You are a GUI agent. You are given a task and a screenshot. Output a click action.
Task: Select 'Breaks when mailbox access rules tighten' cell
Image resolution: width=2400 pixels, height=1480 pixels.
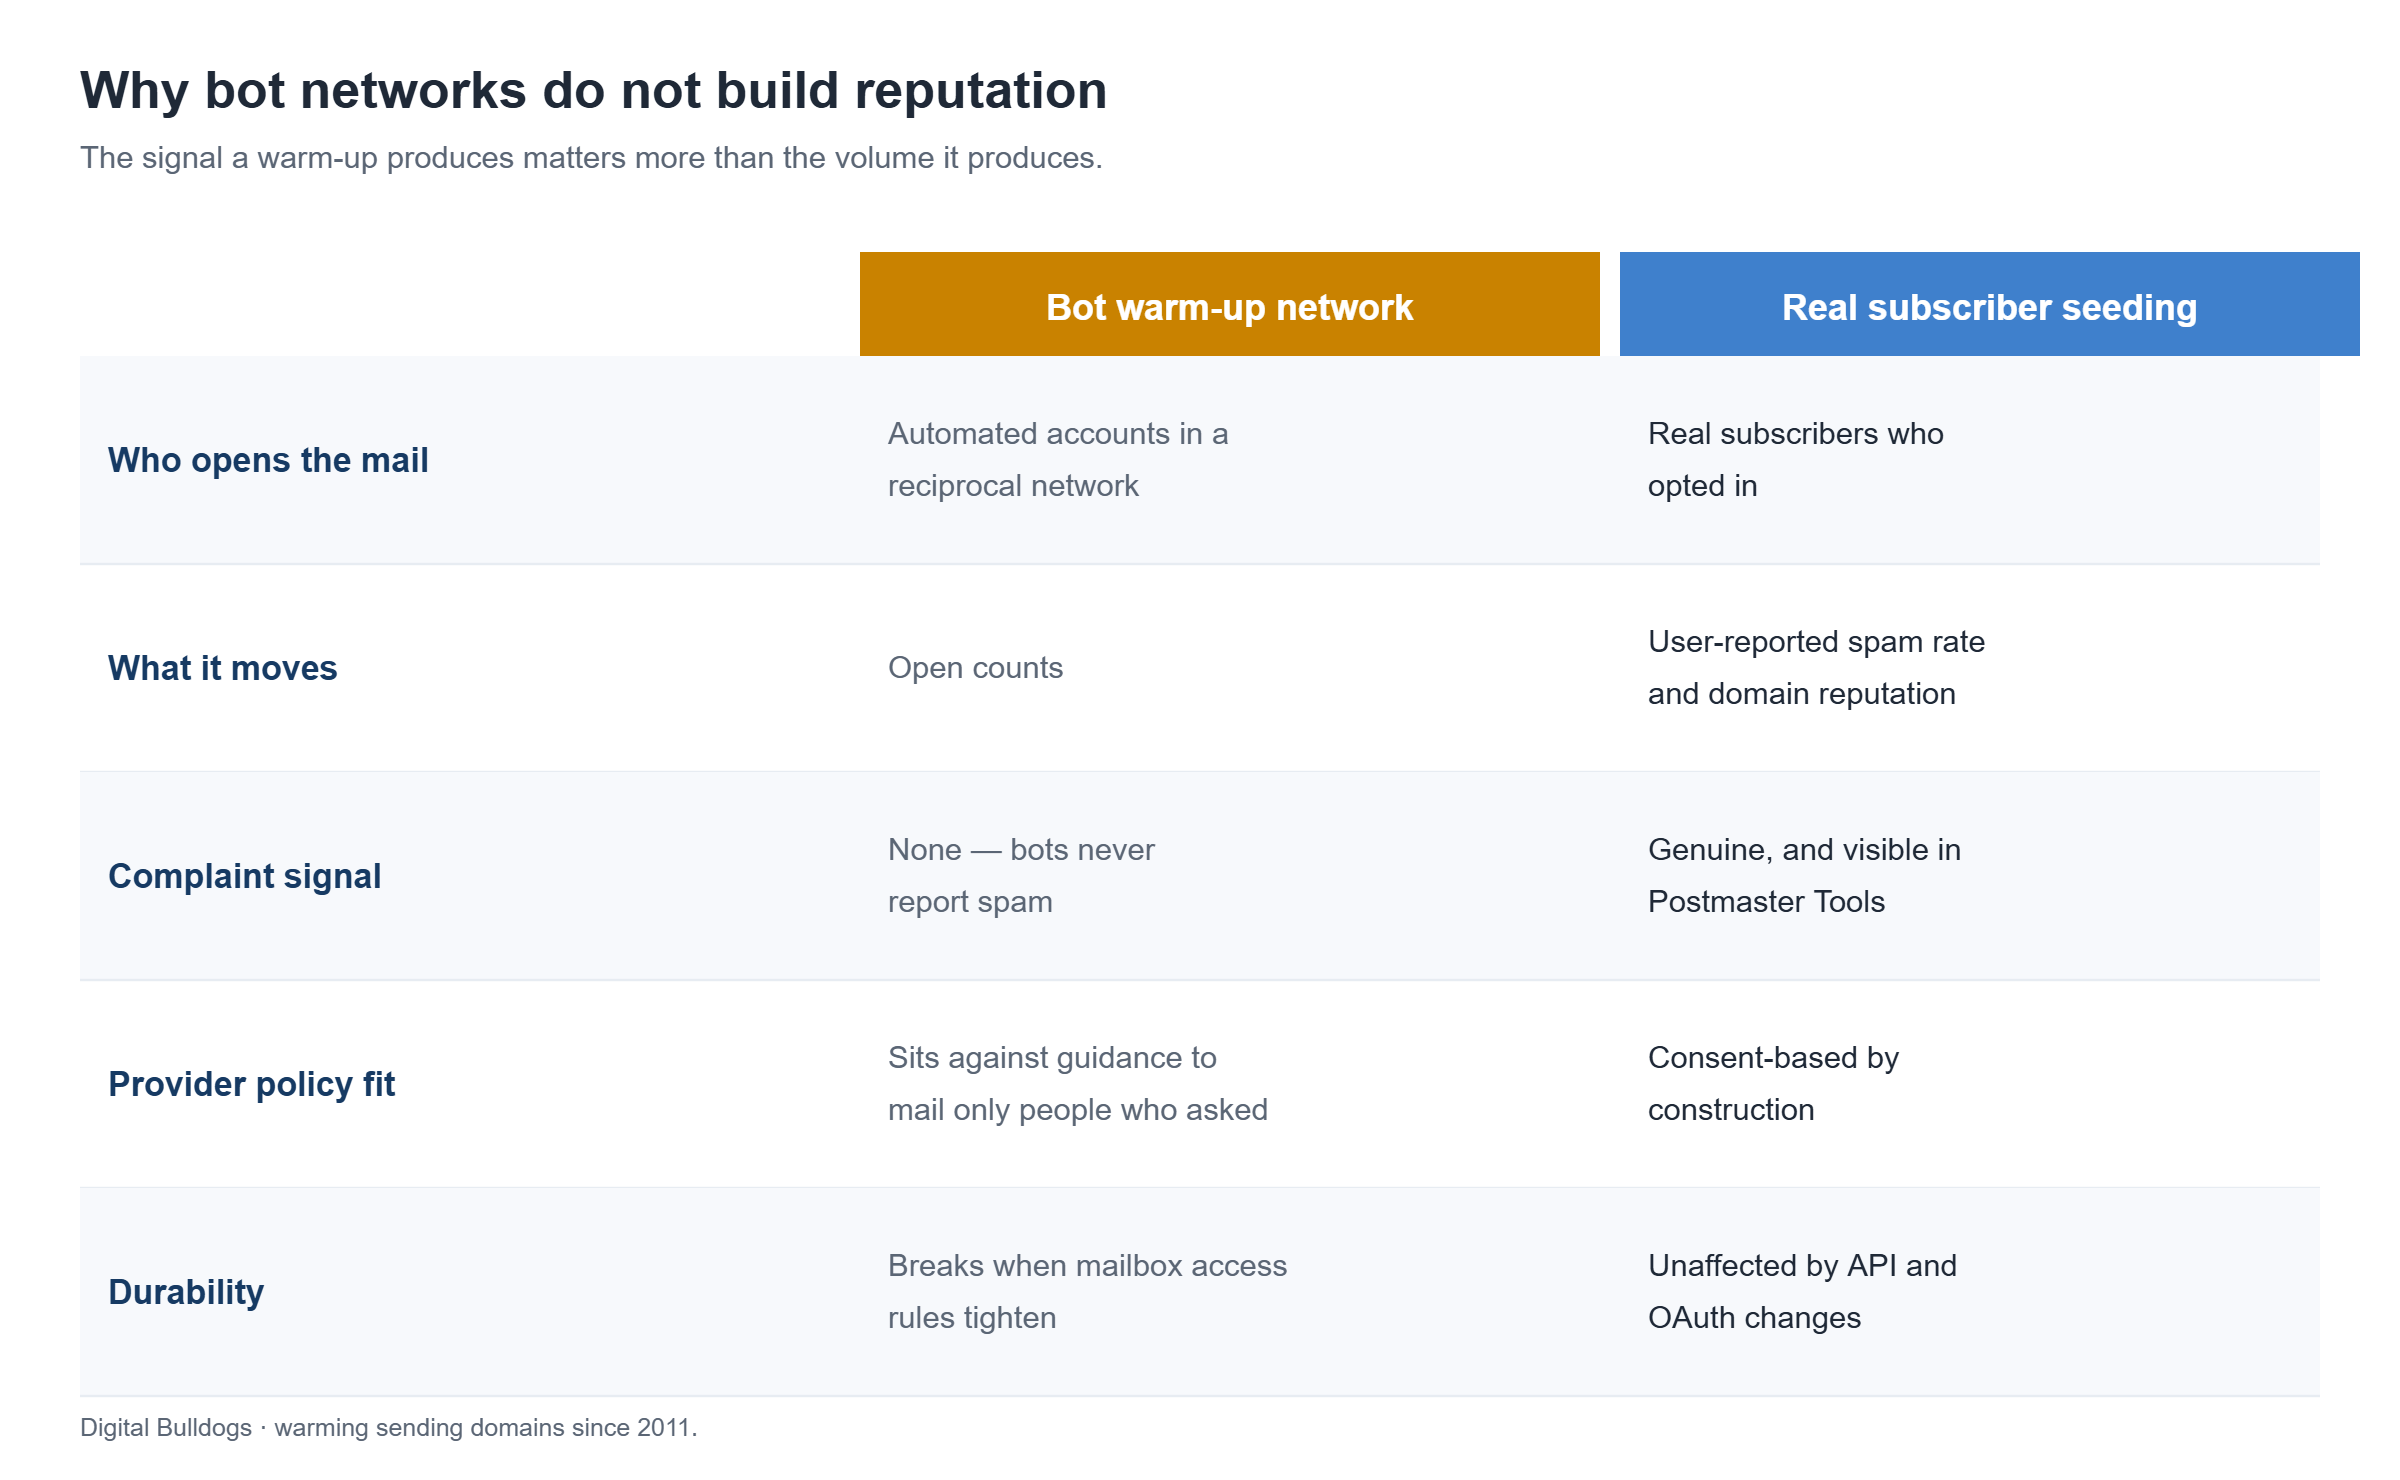1087,1292
